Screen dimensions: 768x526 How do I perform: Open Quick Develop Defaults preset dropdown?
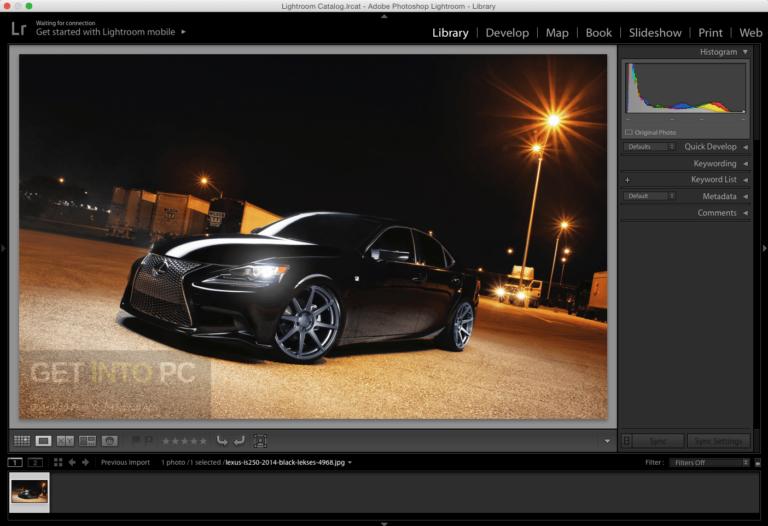point(649,147)
